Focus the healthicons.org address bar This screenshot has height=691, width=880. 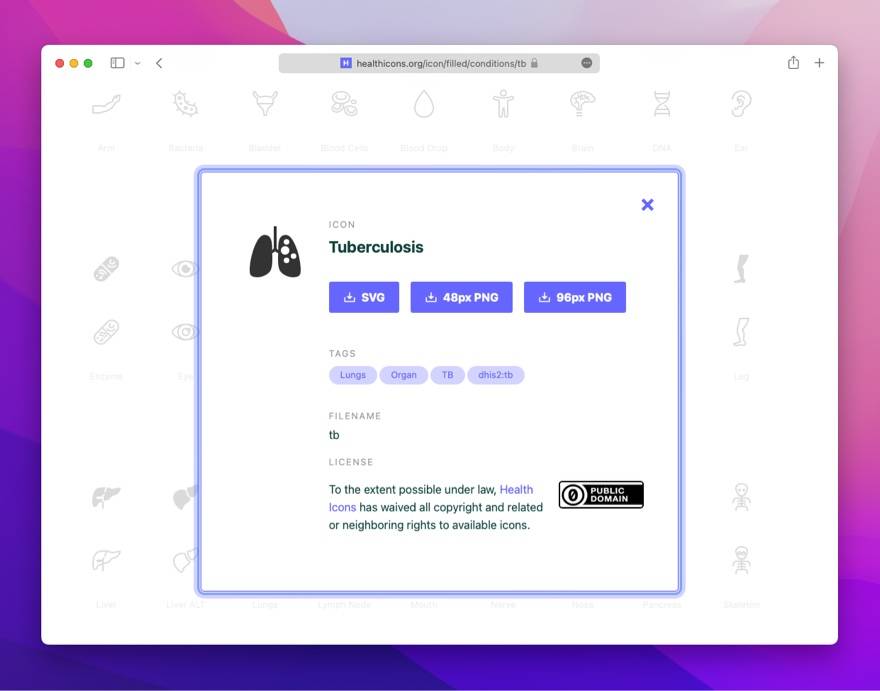click(x=439, y=63)
